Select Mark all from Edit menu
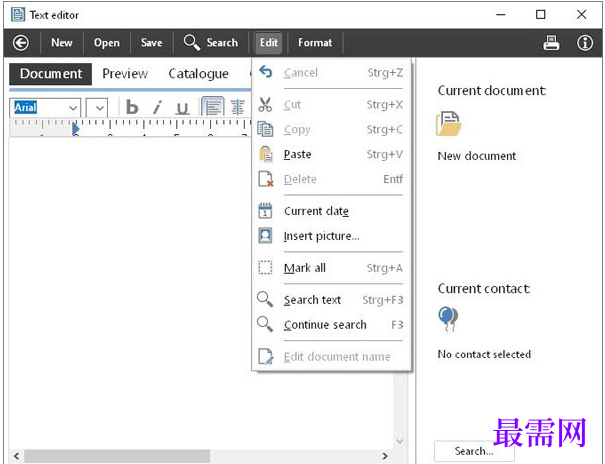Viewport: 605px width, 464px height. (304, 268)
